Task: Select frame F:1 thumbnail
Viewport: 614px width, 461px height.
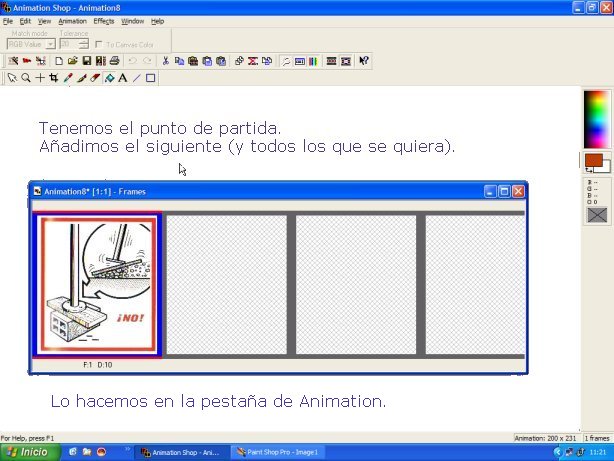Action: click(x=97, y=285)
